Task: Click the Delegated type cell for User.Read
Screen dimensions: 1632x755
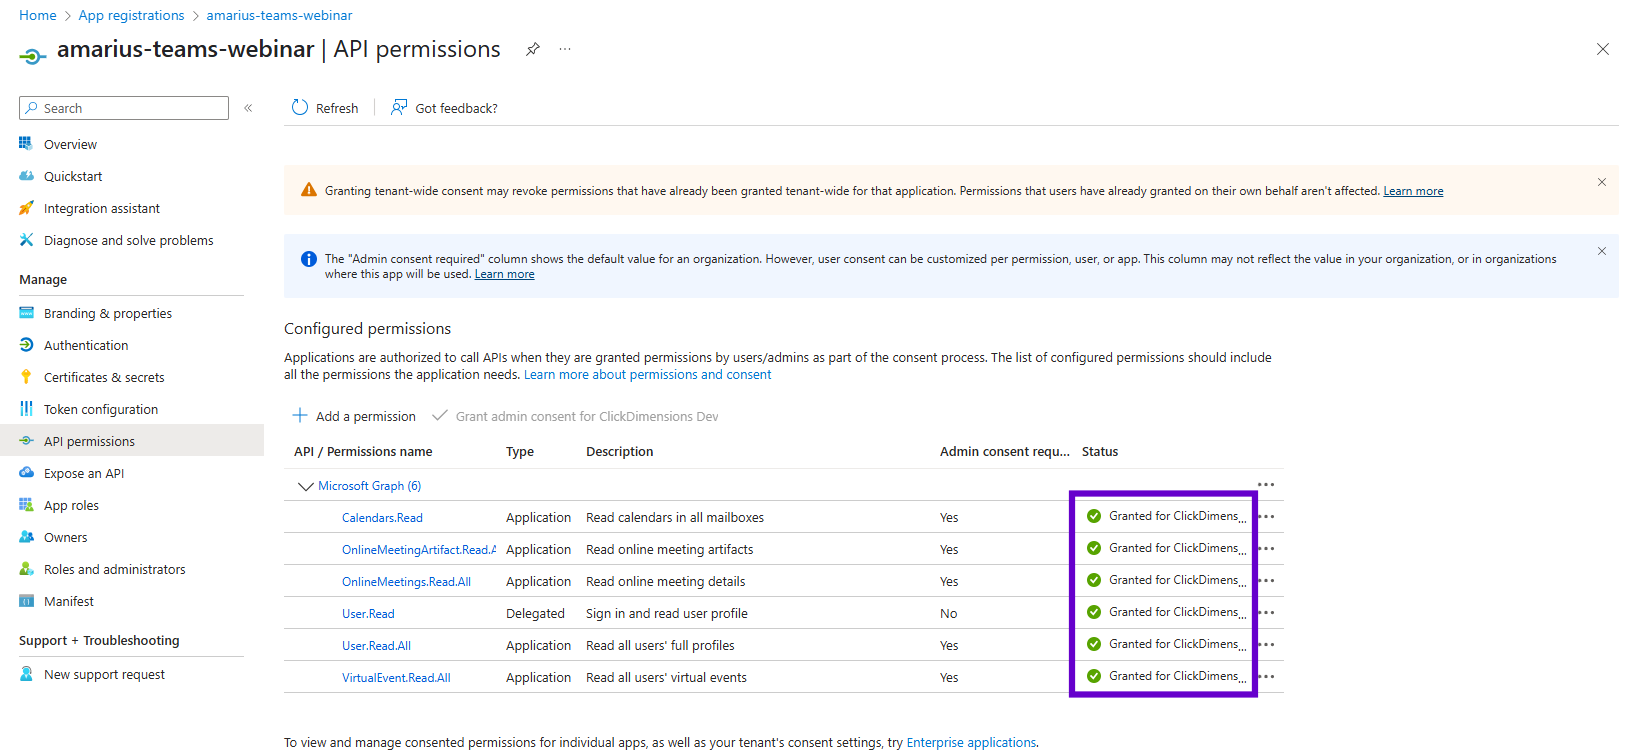Action: 535,614
